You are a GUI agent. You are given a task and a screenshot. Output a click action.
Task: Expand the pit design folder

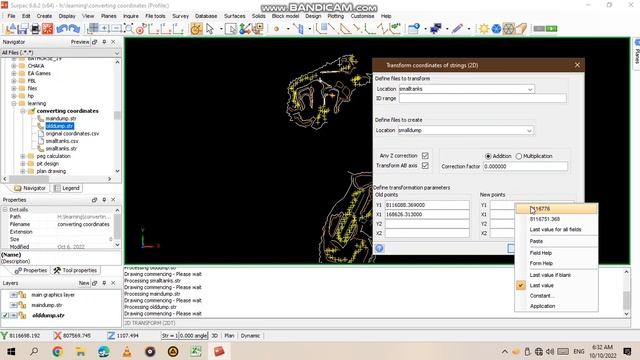point(23,164)
